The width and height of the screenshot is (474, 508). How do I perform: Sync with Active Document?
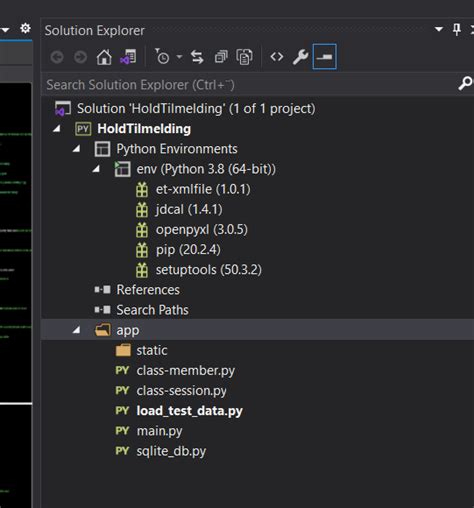pyautogui.click(x=197, y=57)
